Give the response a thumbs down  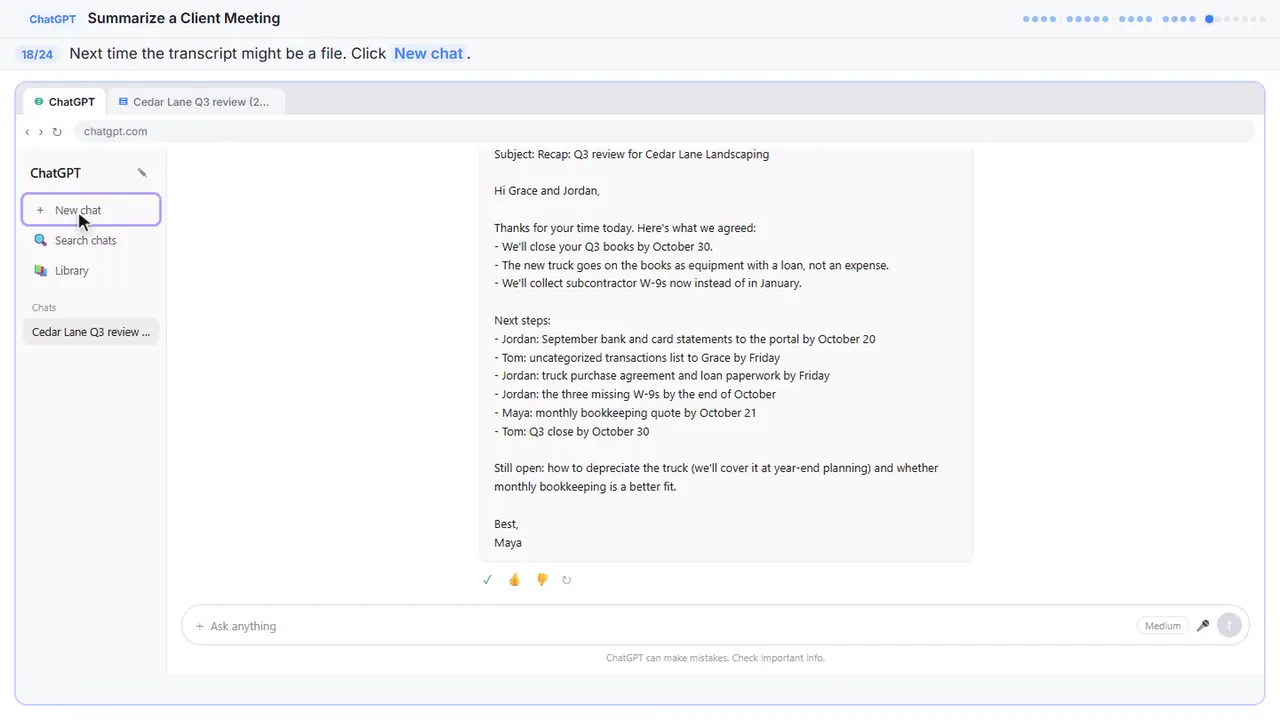click(x=542, y=580)
